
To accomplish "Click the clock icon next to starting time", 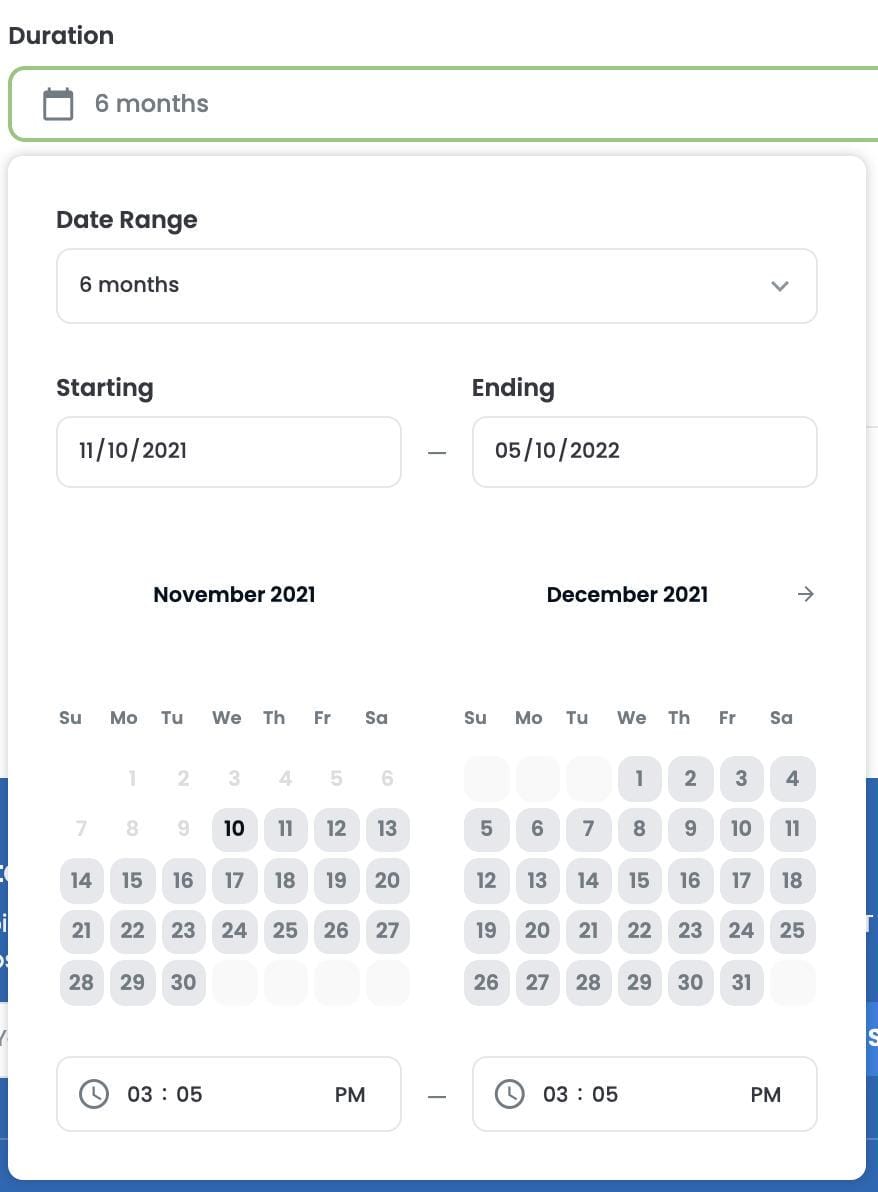I will coord(93,1094).
